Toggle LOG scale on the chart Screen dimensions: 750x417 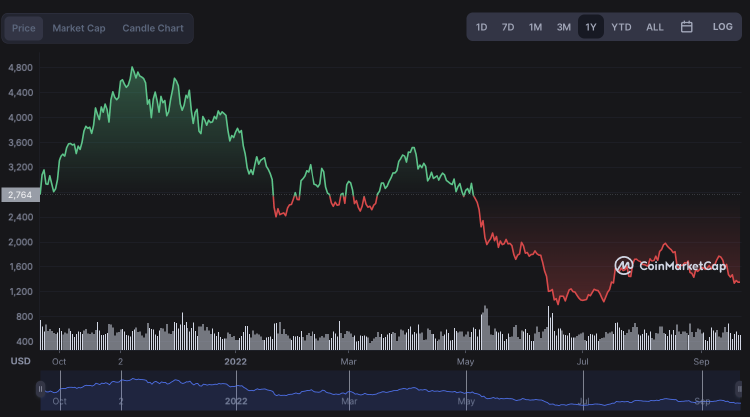click(722, 27)
